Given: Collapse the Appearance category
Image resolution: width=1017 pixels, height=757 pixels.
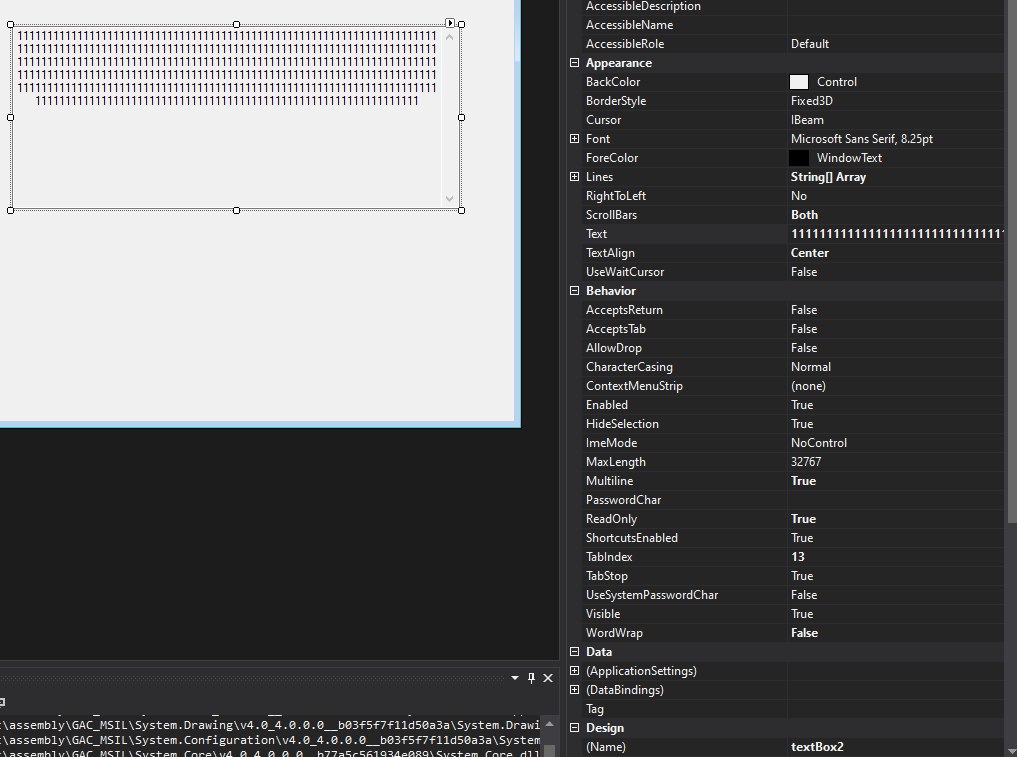Looking at the screenshot, I should tap(574, 63).
